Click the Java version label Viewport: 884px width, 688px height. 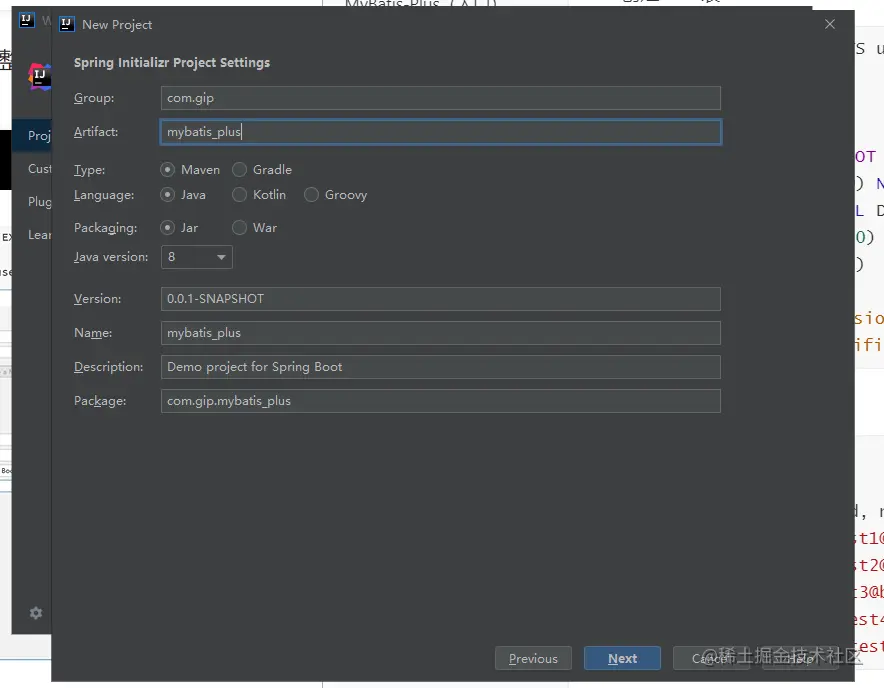111,257
